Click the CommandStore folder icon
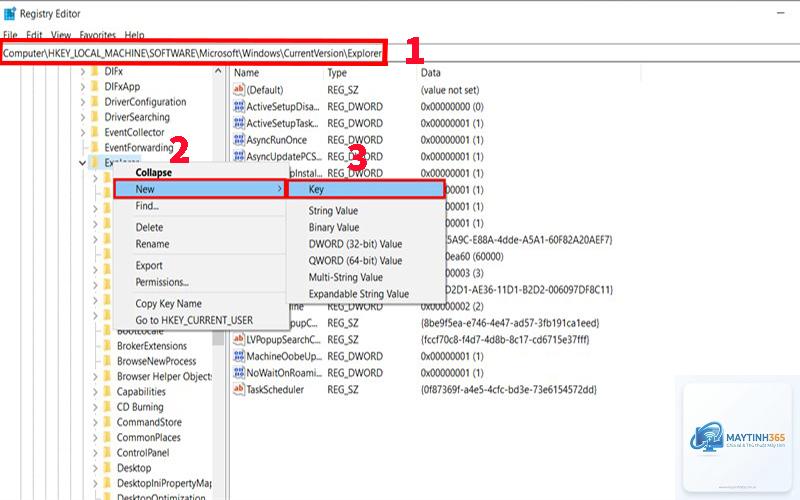The width and height of the screenshot is (800, 500). coord(107,422)
